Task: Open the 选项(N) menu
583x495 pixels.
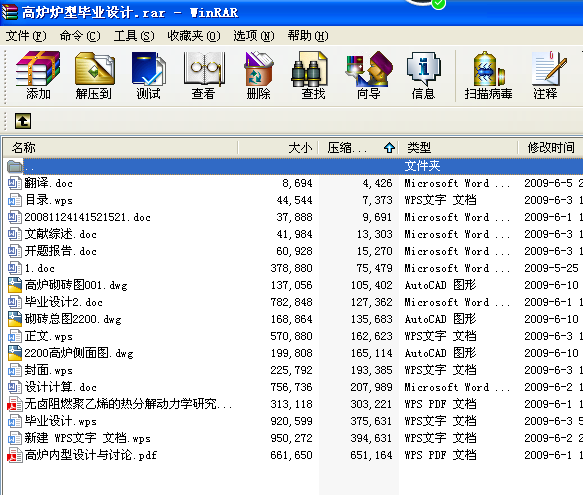Action: point(254,36)
